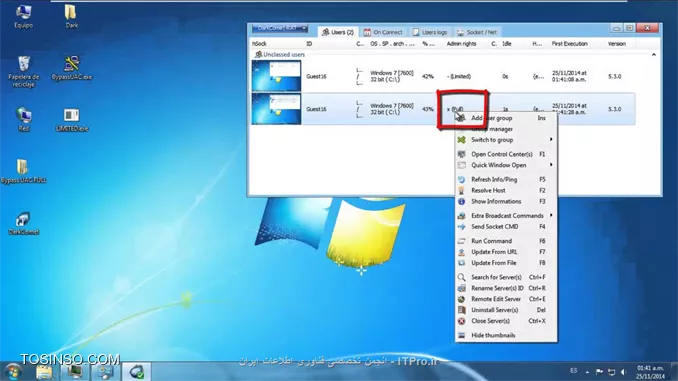Image resolution: width=678 pixels, height=381 pixels.
Task: Choose Hide thumbnails menu entry
Action: coord(506,335)
